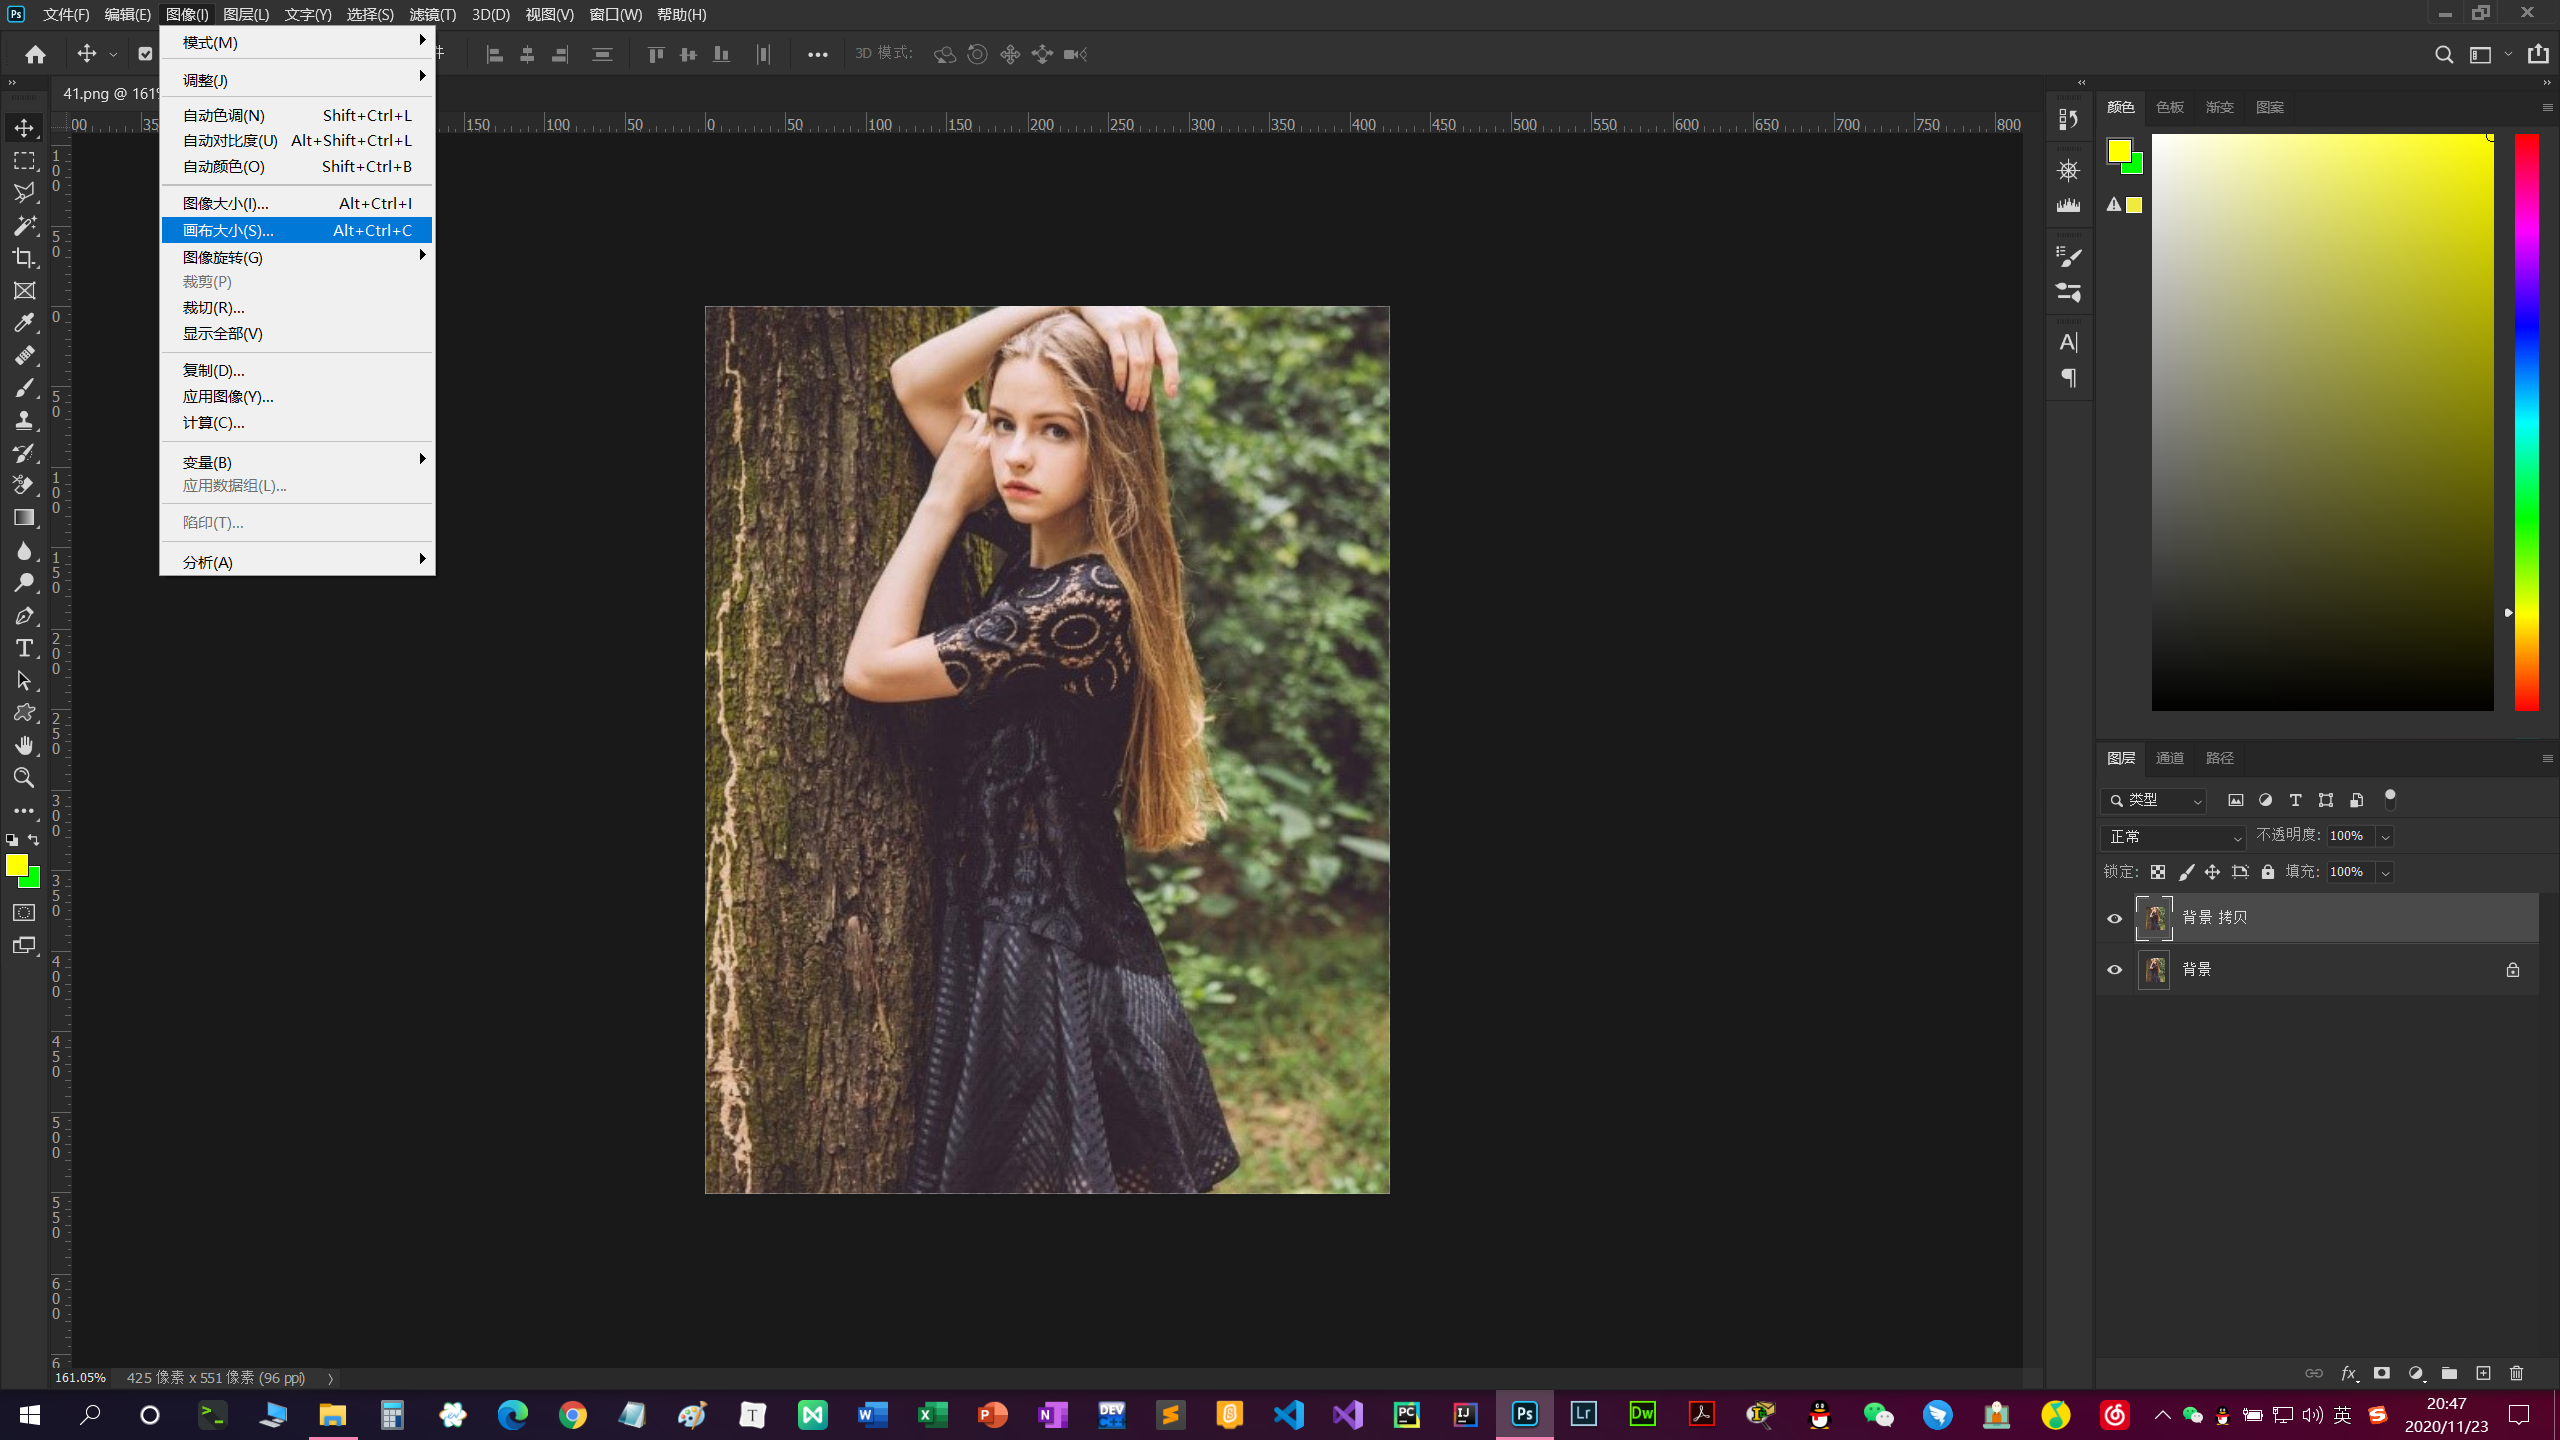Open the blend mode 正常 dropdown
2560x1440 pixels.
[x=2172, y=836]
